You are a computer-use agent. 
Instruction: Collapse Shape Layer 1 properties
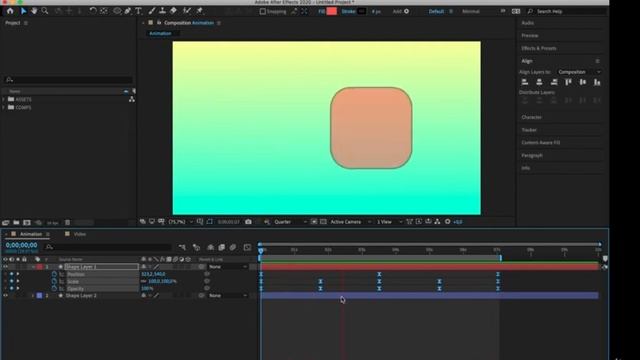click(x=33, y=267)
